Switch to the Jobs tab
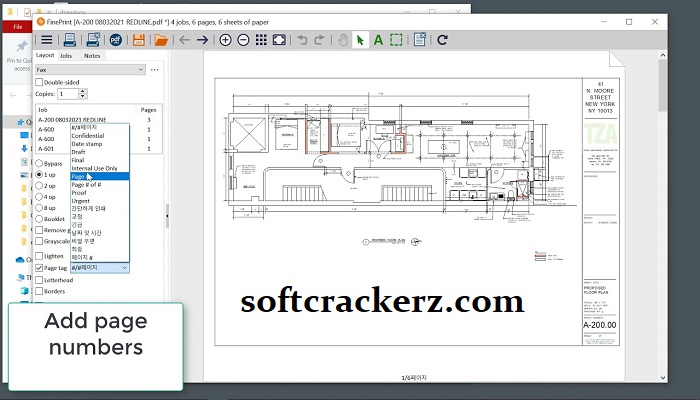Screen dimensions: 700x400 click(66, 56)
